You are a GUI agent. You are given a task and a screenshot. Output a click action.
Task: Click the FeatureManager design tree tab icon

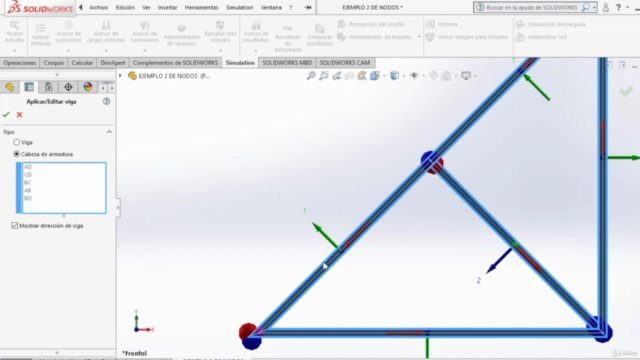pyautogui.click(x=10, y=87)
